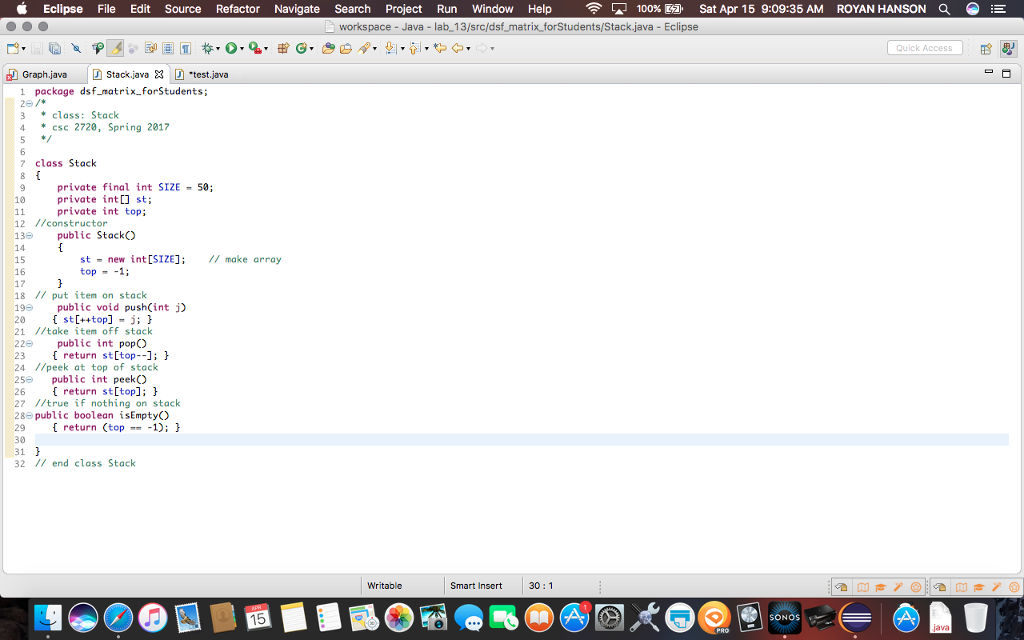
Task: Minimize the editor area
Action: [989, 72]
